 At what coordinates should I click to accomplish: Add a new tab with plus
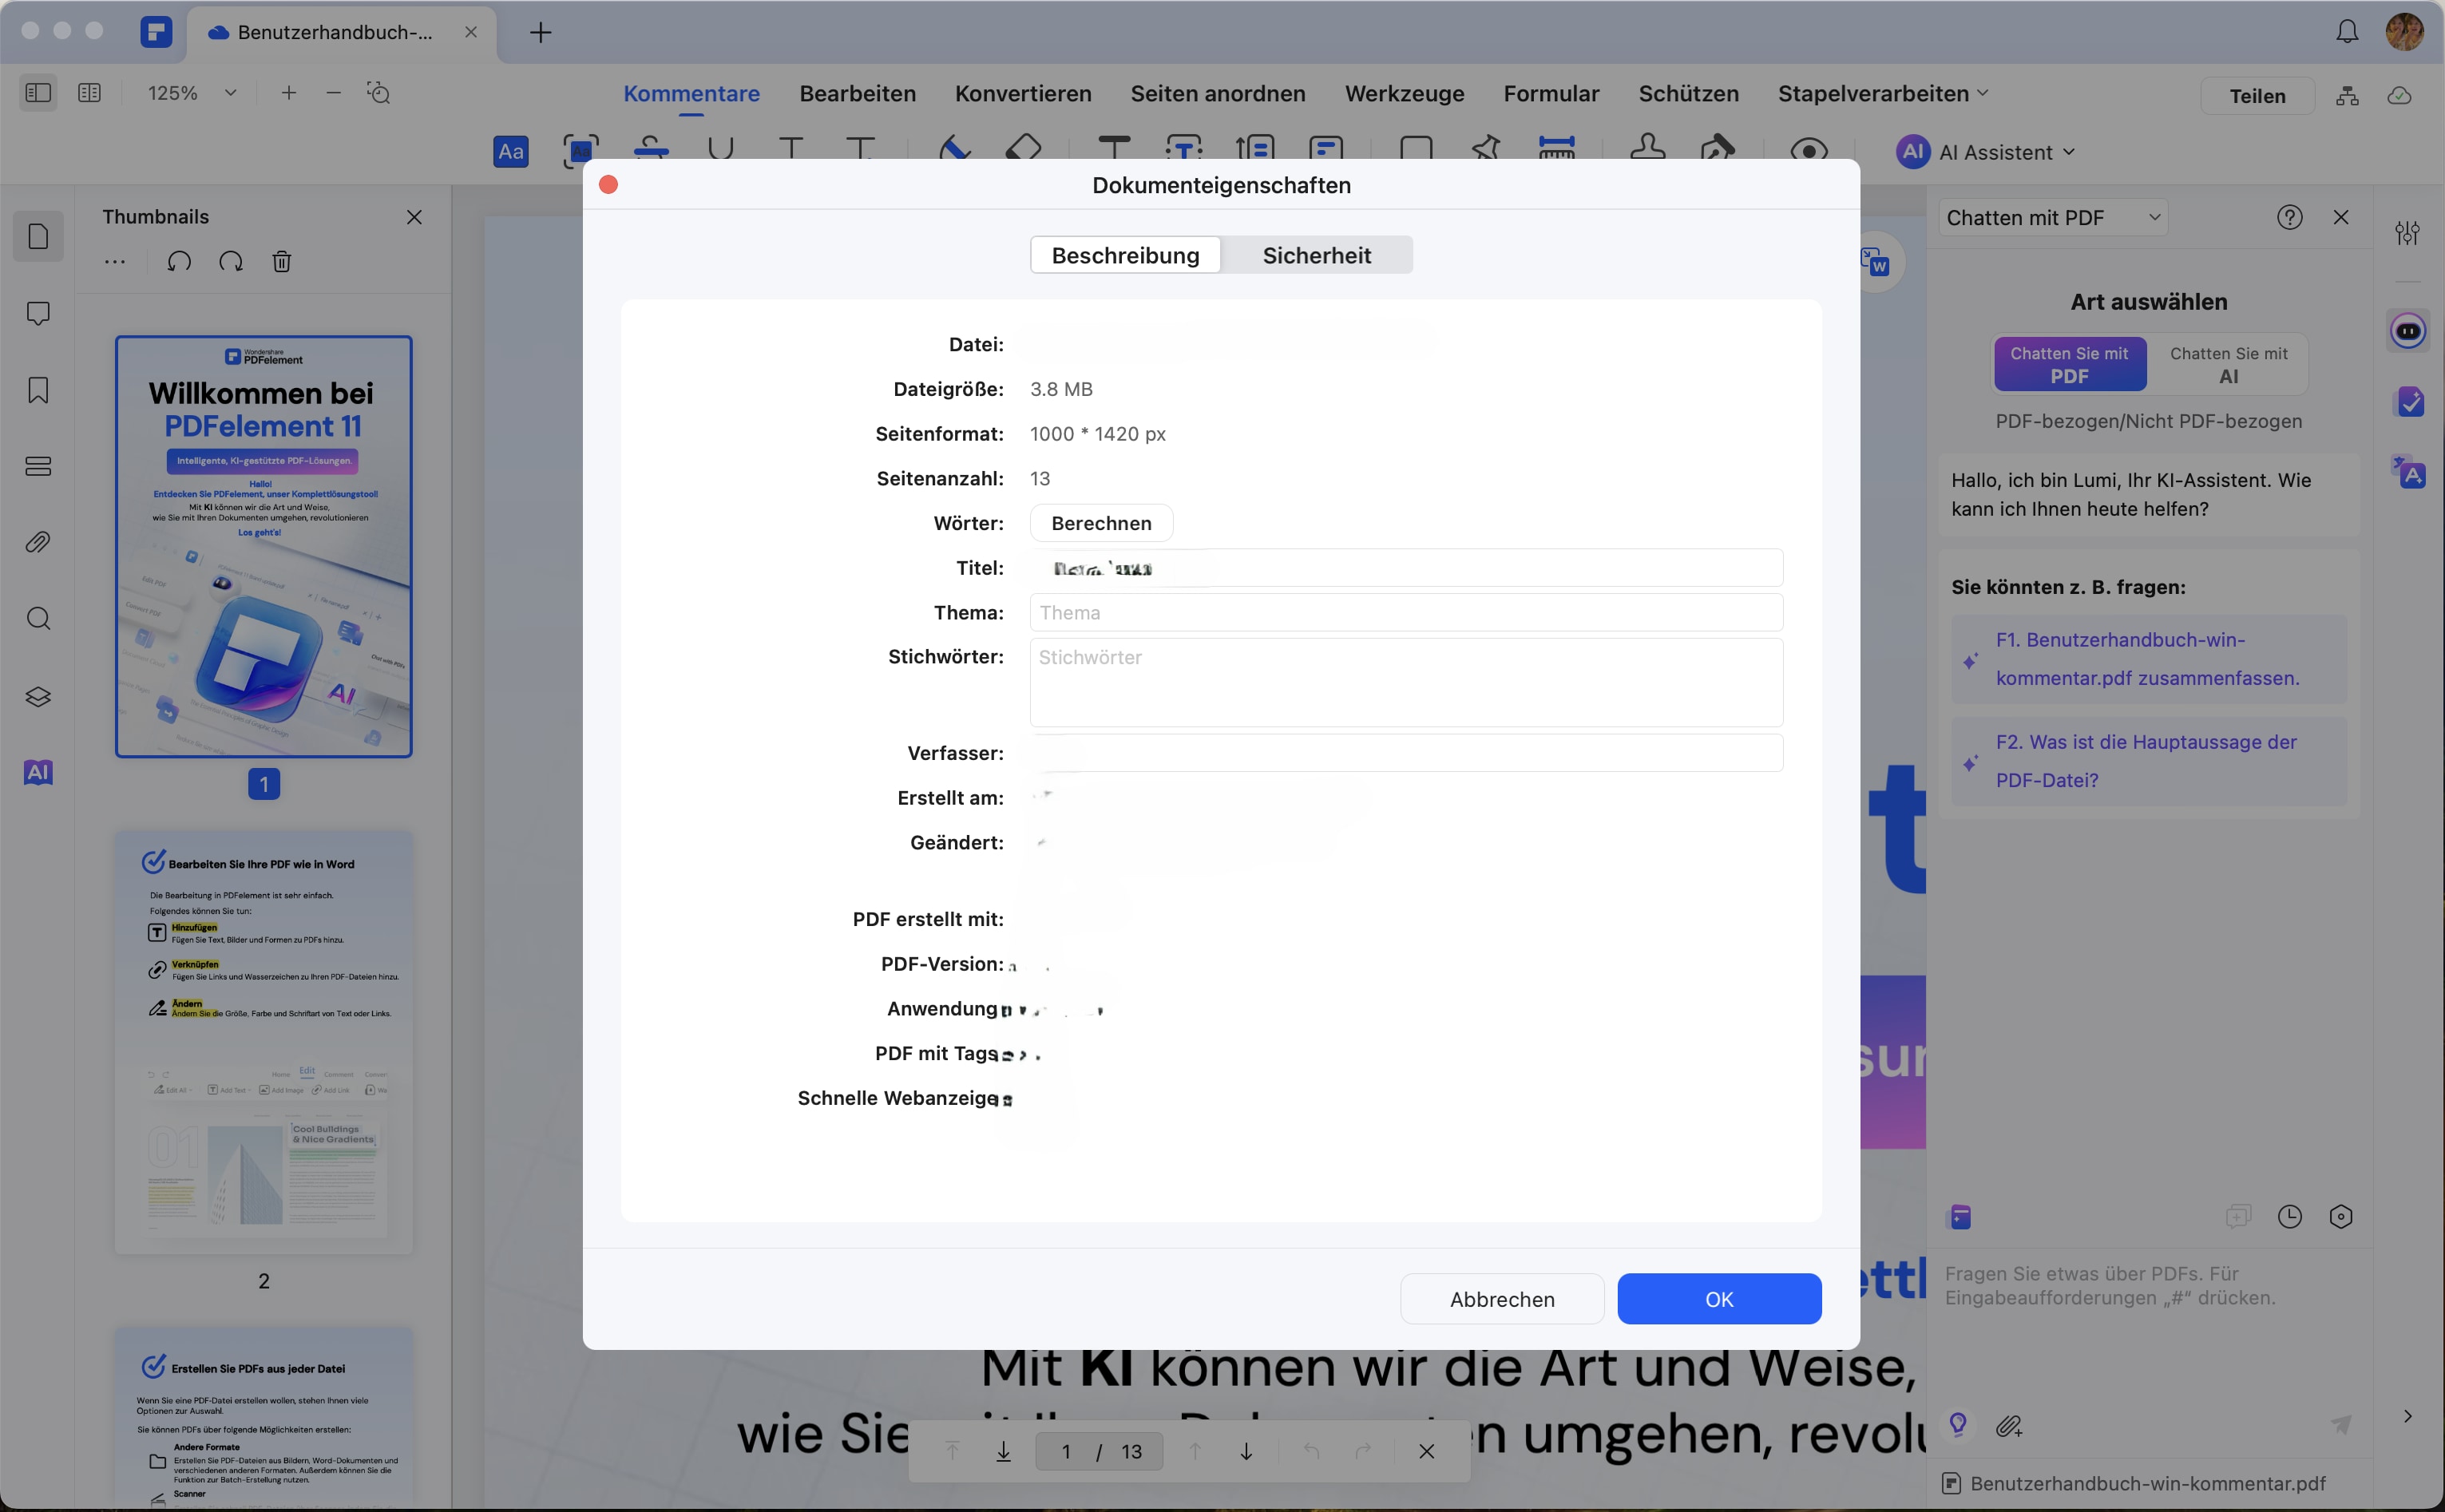click(x=541, y=32)
